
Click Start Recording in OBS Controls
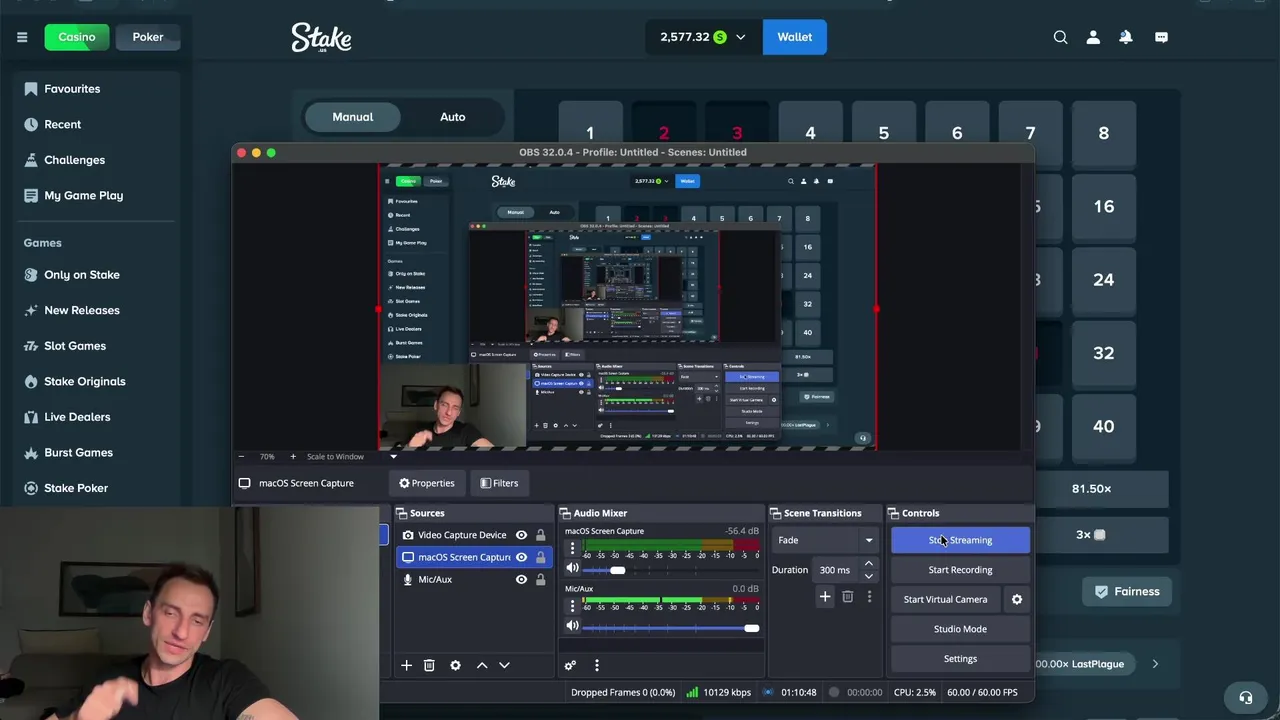[x=960, y=570]
